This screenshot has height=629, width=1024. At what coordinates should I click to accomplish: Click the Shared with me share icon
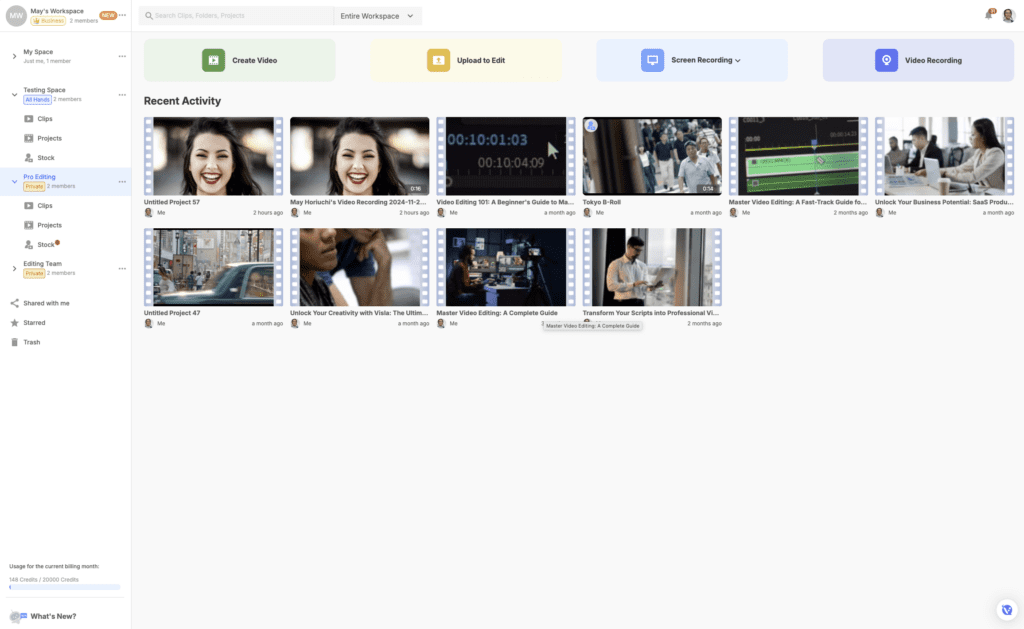click(14, 303)
